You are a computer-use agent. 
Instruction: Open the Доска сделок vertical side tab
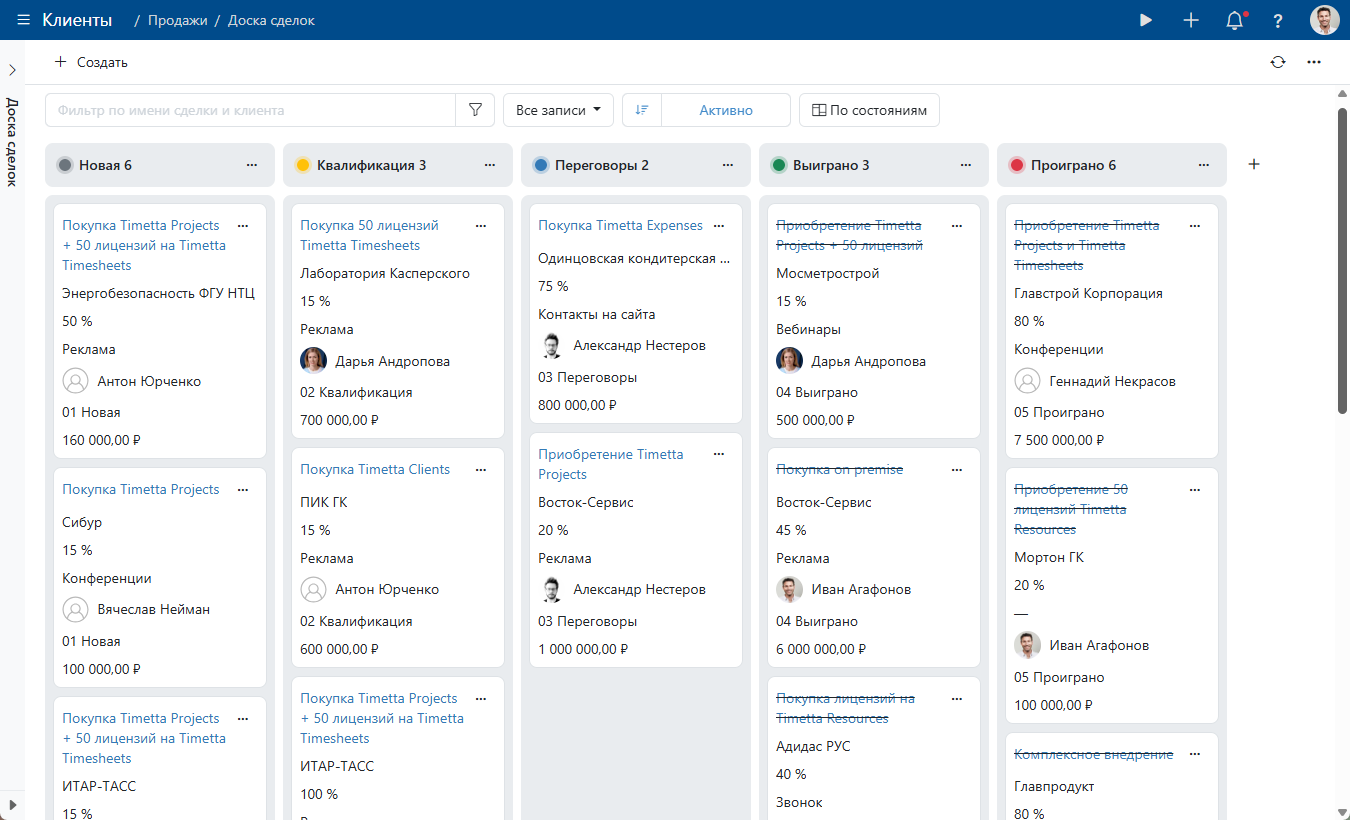coord(12,142)
